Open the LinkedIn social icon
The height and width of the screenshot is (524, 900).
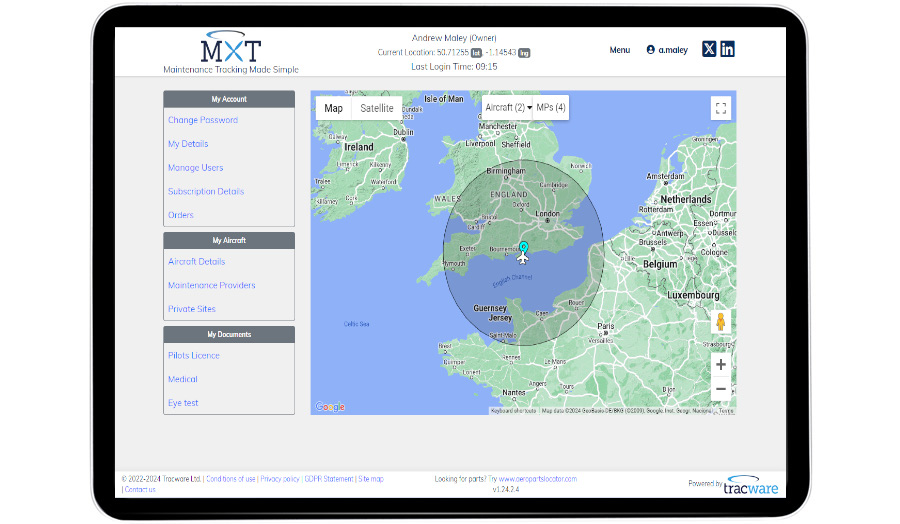[727, 49]
